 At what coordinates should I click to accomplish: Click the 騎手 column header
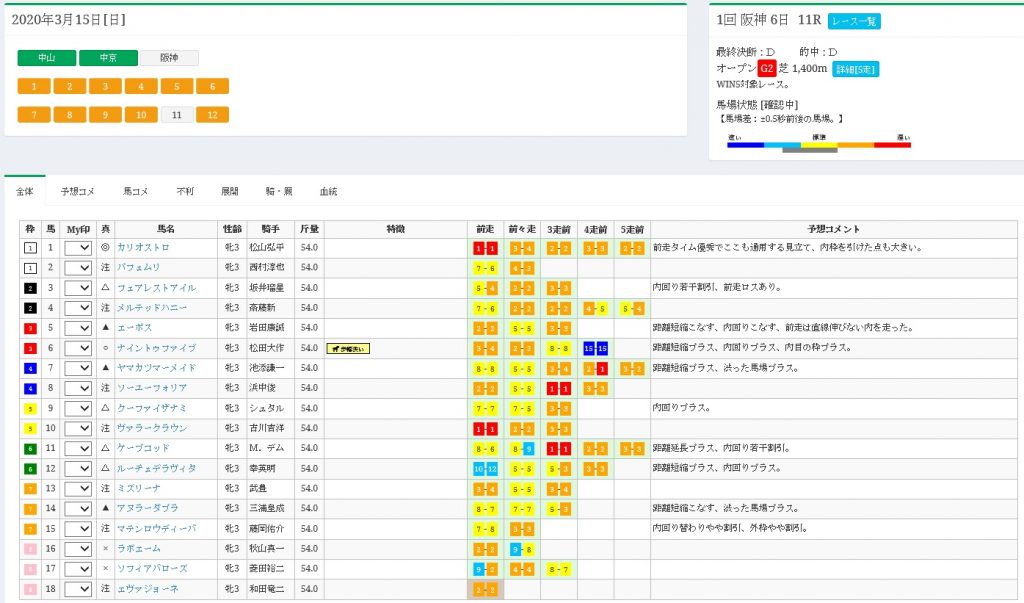pyautogui.click(x=270, y=229)
